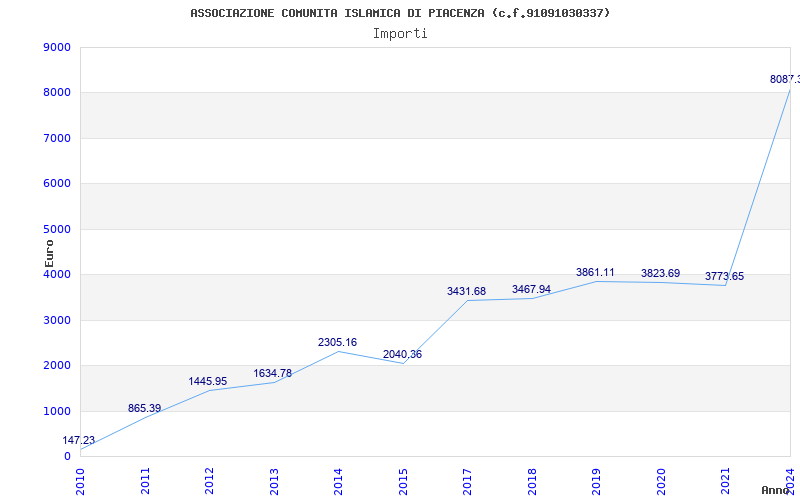Click the 2014 x-axis label
Viewport: 800px width, 500px height.
pyautogui.click(x=338, y=481)
